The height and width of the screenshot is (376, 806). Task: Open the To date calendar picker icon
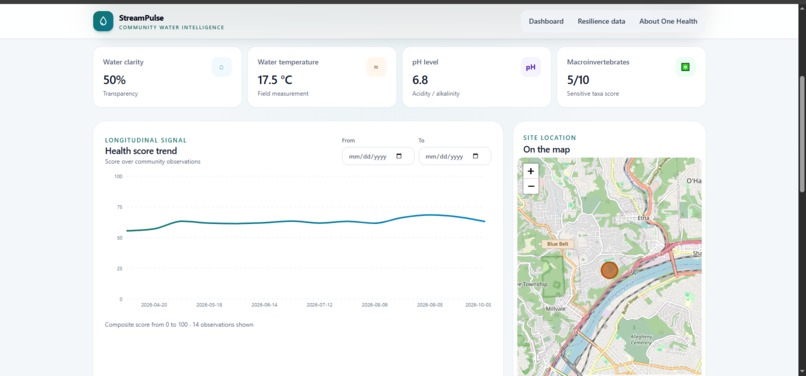tap(475, 156)
